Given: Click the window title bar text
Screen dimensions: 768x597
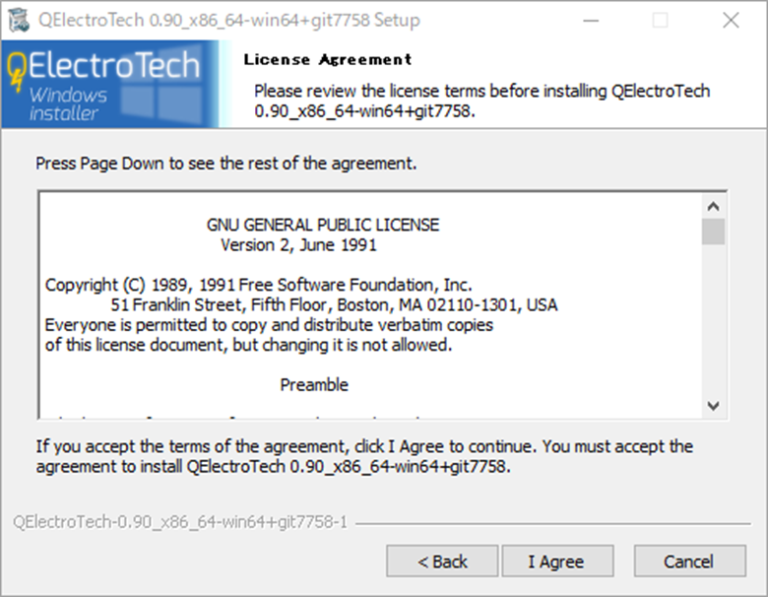Looking at the screenshot, I should pyautogui.click(x=230, y=20).
